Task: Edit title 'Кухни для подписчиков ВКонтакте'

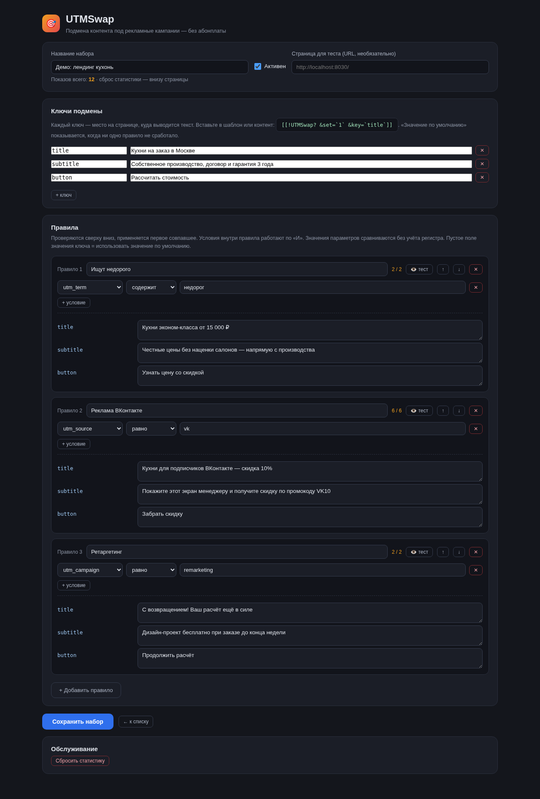Action: tap(310, 471)
